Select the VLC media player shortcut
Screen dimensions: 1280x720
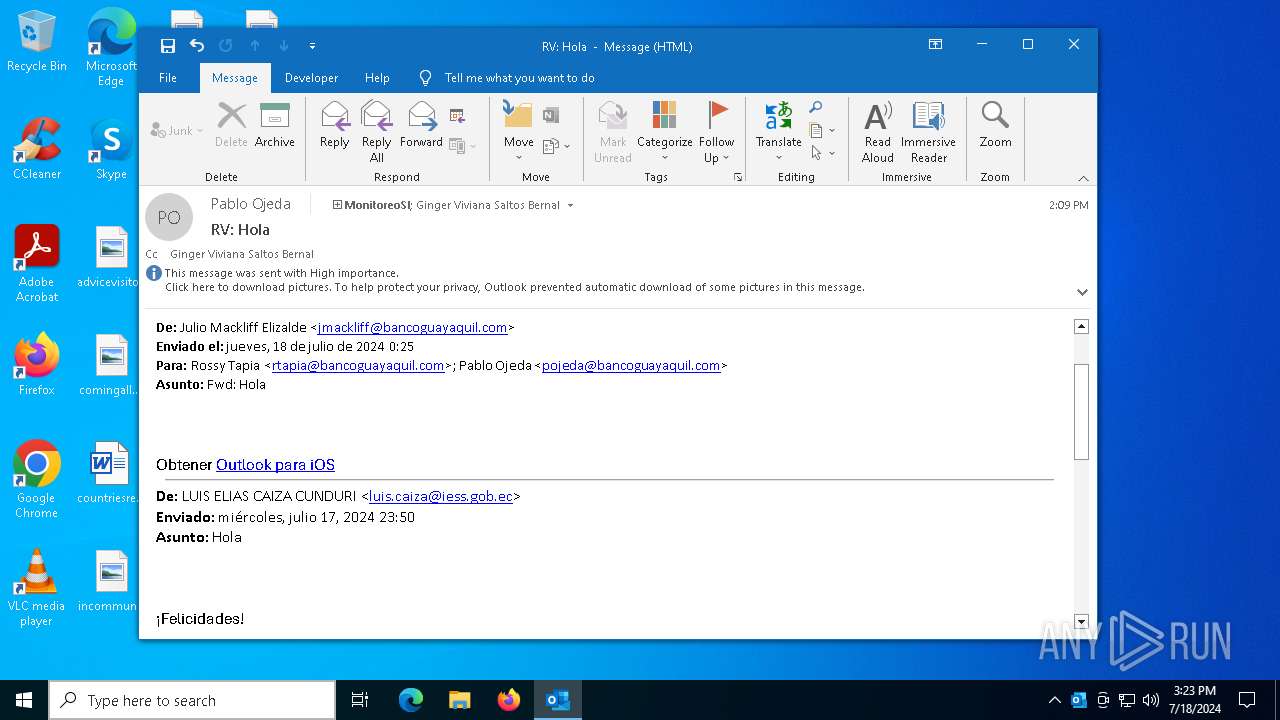(37, 587)
